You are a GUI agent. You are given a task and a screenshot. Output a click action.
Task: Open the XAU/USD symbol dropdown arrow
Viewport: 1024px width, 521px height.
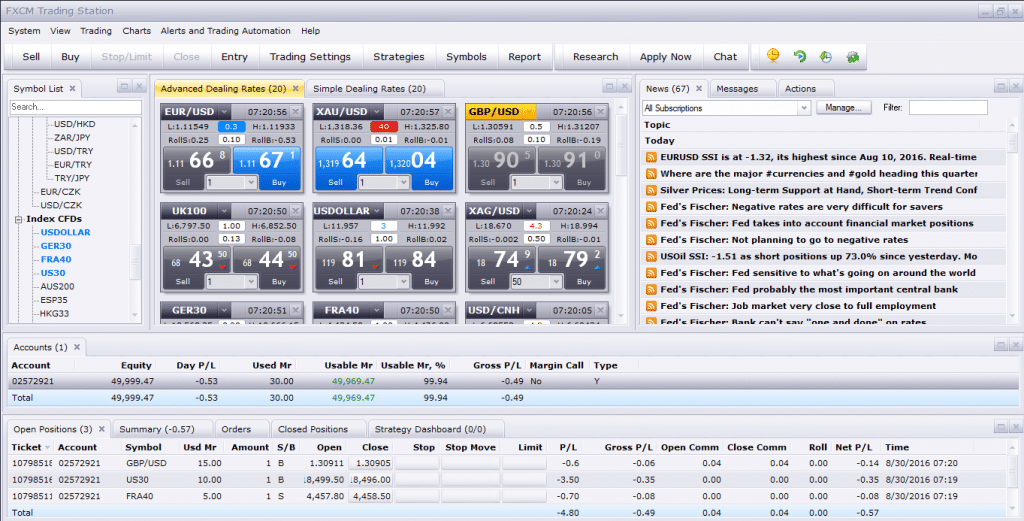pos(376,112)
